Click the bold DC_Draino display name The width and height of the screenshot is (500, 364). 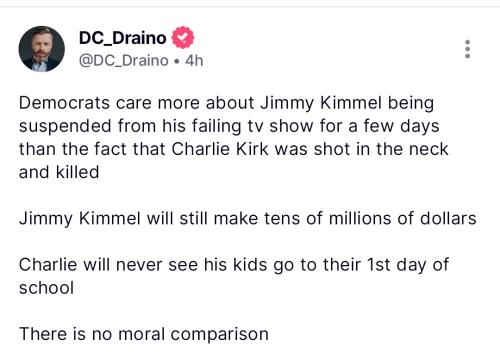click(122, 38)
